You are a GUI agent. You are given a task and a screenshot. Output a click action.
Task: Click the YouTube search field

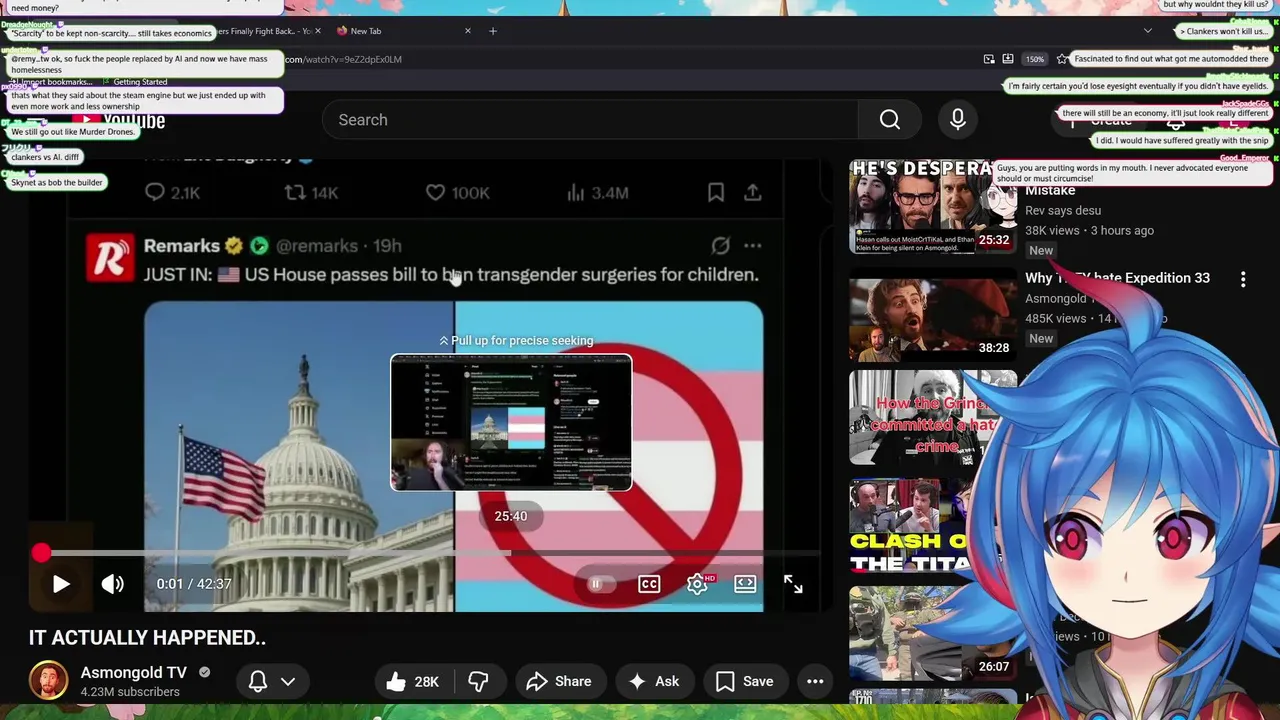point(590,120)
